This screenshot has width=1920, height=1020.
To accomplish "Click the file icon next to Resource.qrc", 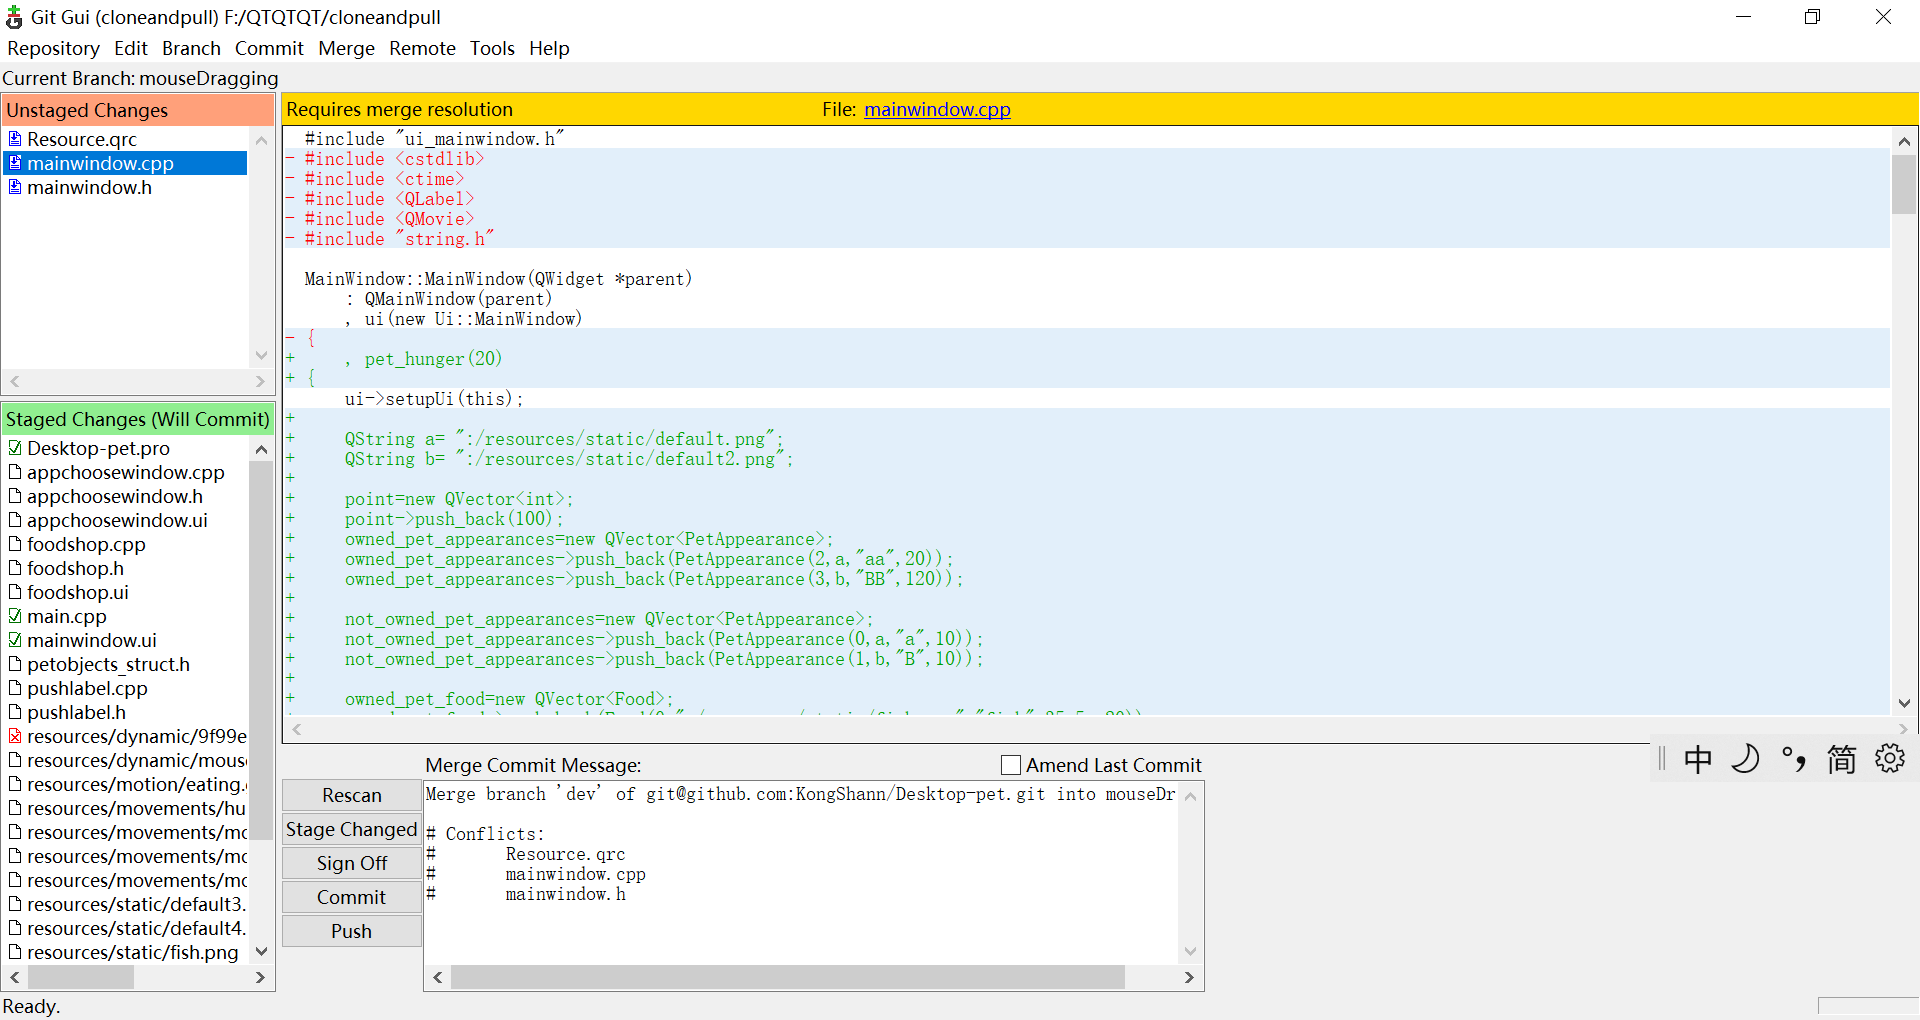I will 15,139.
